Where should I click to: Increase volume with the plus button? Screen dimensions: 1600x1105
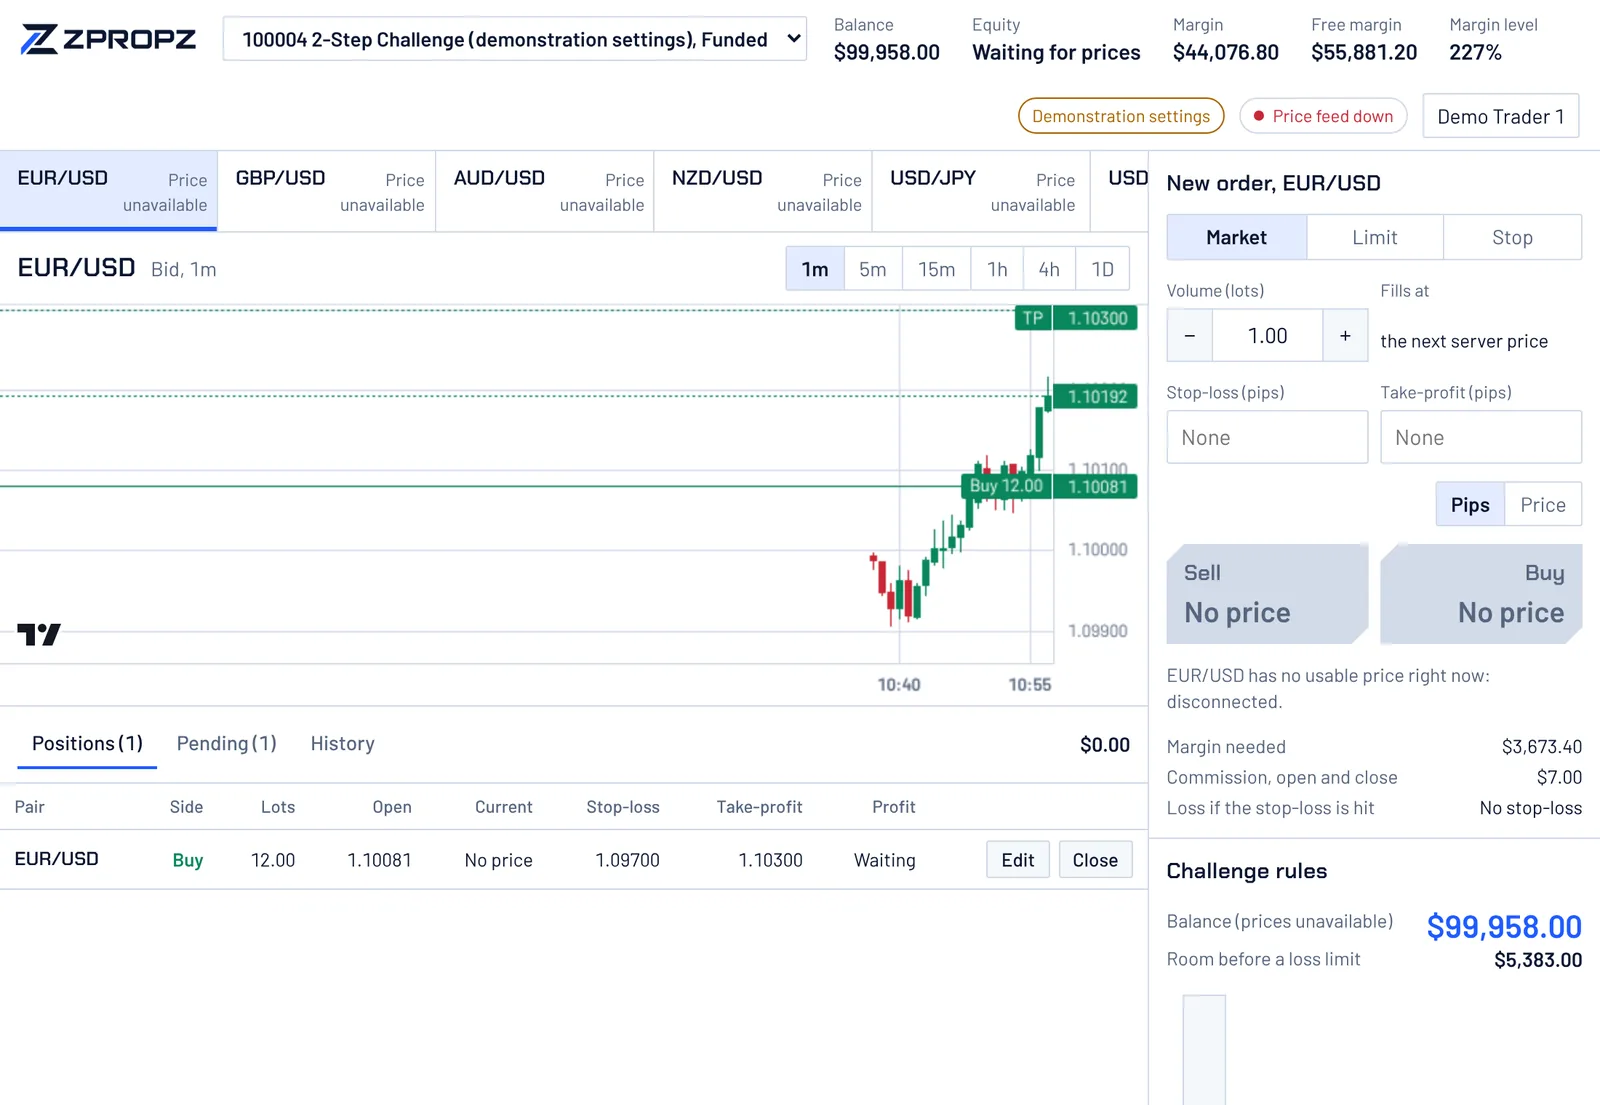(1345, 336)
